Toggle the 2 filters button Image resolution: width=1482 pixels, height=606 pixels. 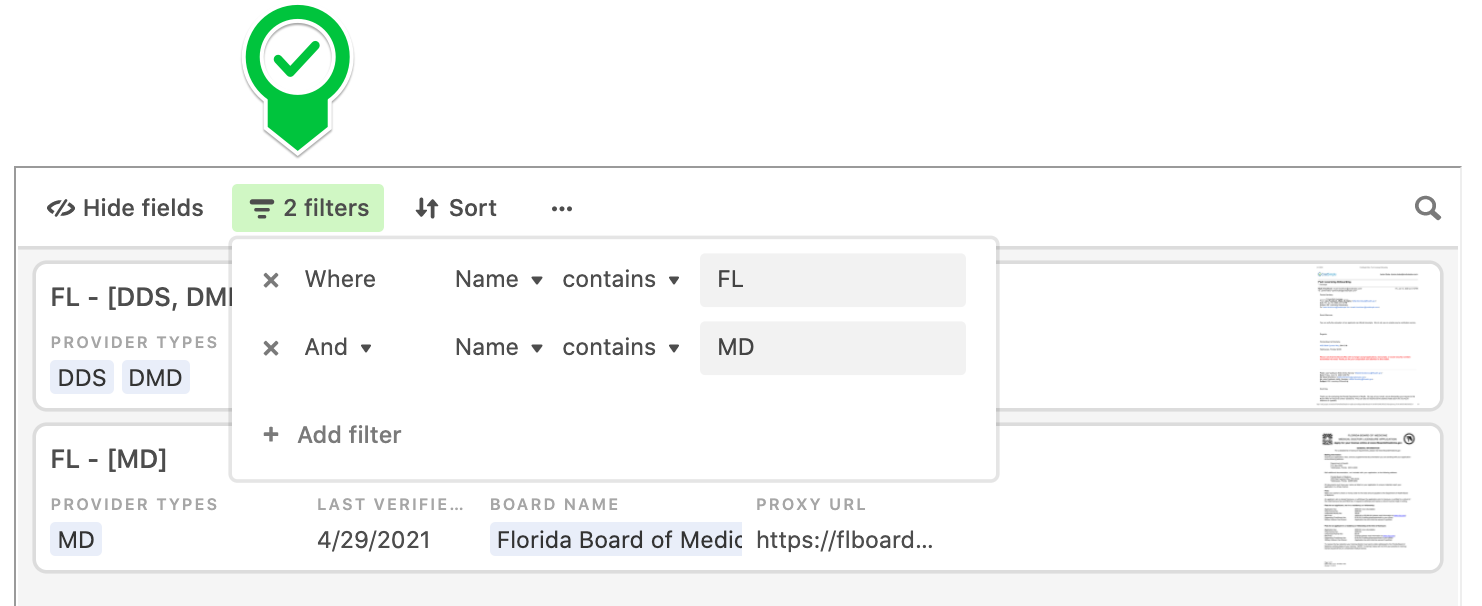click(308, 208)
